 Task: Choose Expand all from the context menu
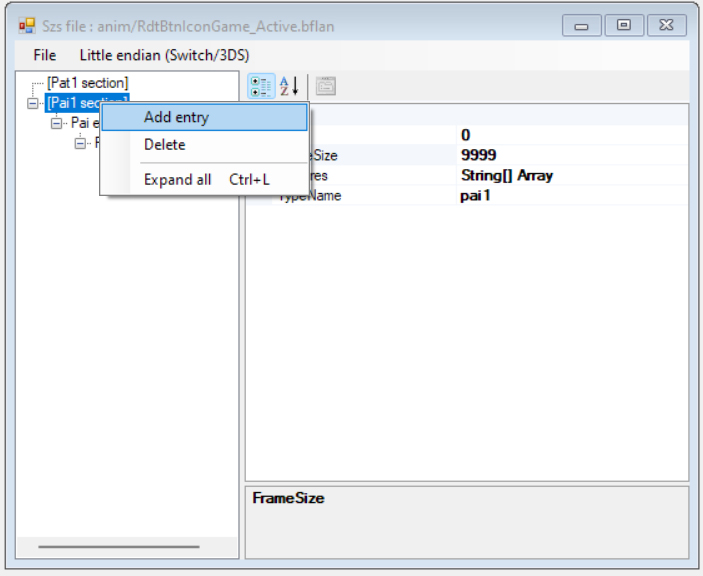204,180
